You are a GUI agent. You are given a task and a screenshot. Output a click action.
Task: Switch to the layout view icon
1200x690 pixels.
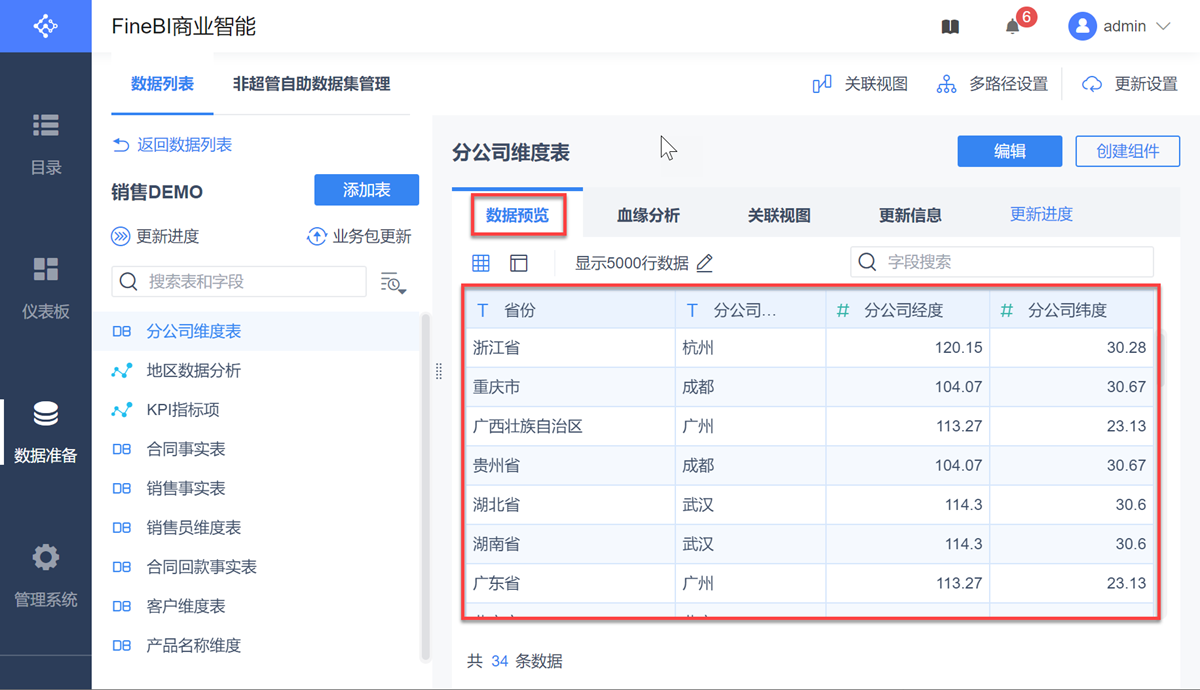point(518,263)
